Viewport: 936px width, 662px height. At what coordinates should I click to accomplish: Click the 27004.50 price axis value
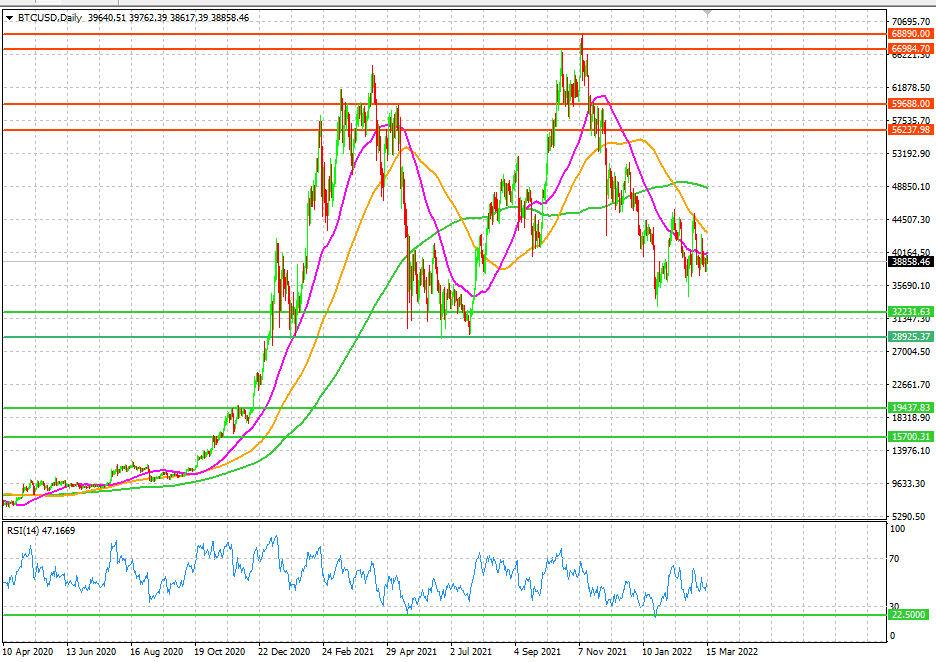911,352
